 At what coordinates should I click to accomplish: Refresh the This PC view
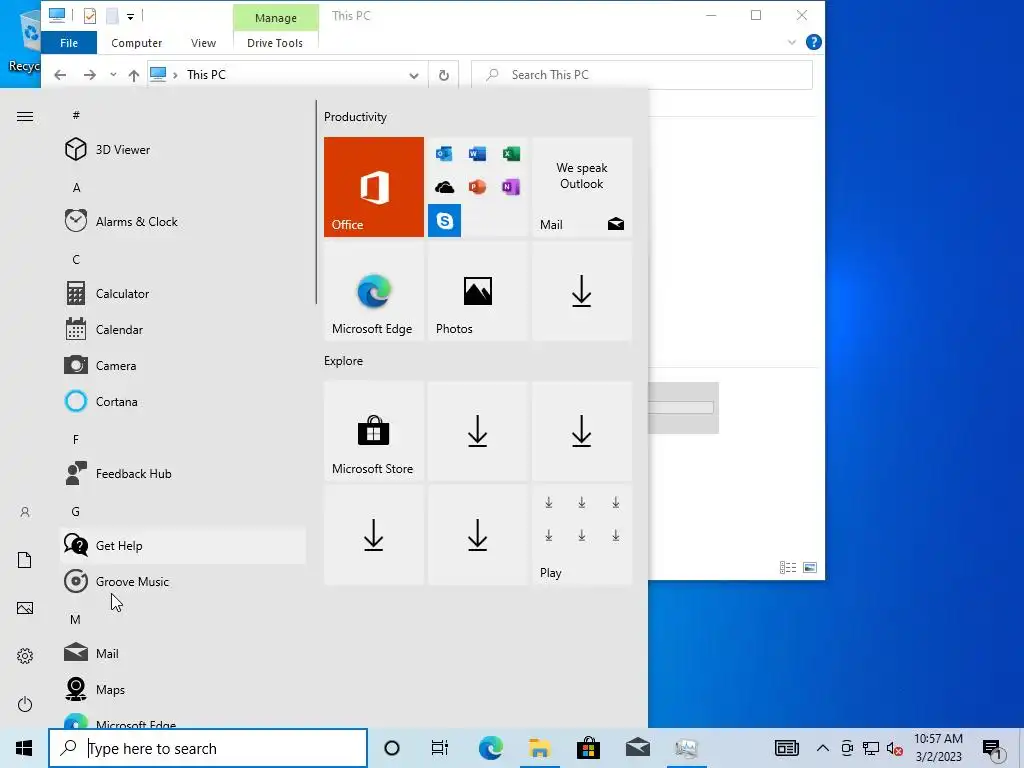coord(443,75)
